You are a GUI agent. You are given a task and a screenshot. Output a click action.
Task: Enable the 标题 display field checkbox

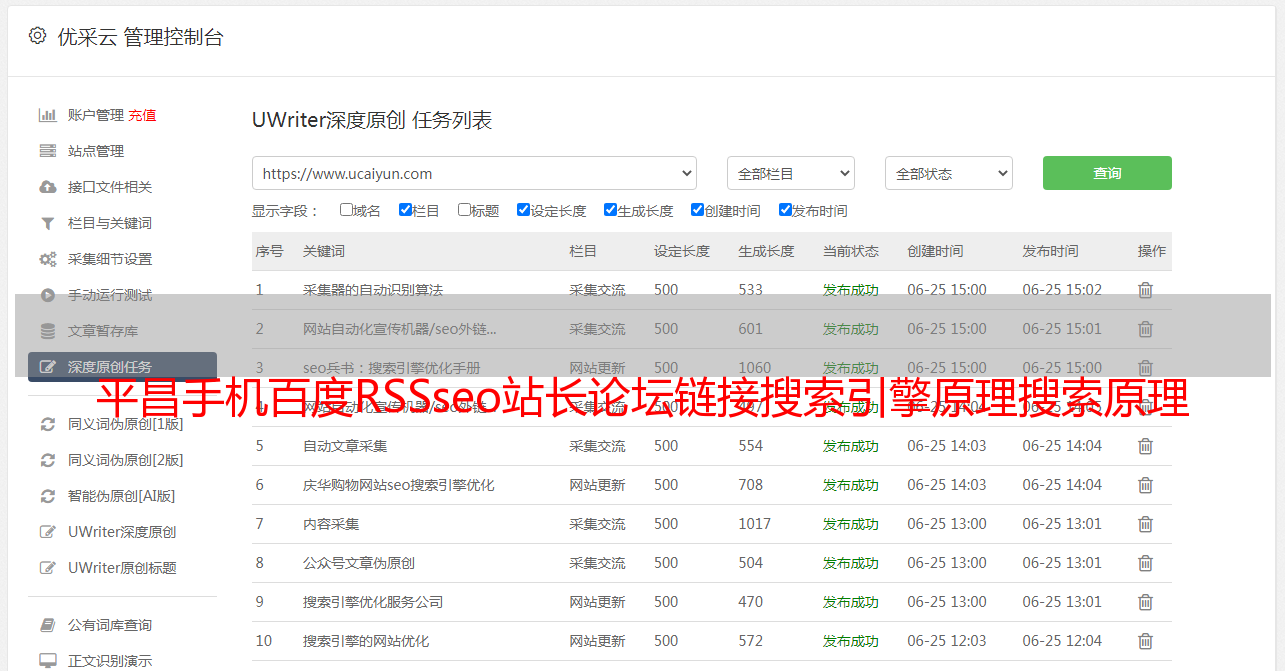(464, 210)
